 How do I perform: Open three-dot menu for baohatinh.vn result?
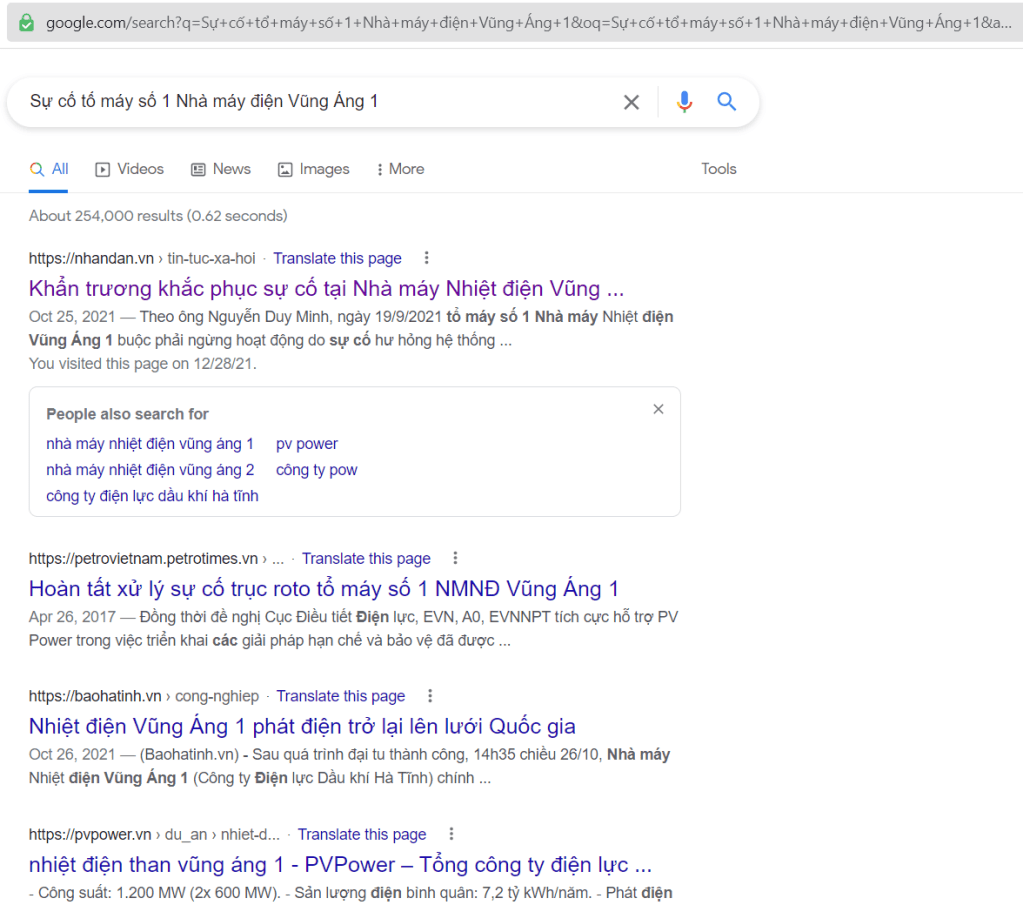pos(430,696)
